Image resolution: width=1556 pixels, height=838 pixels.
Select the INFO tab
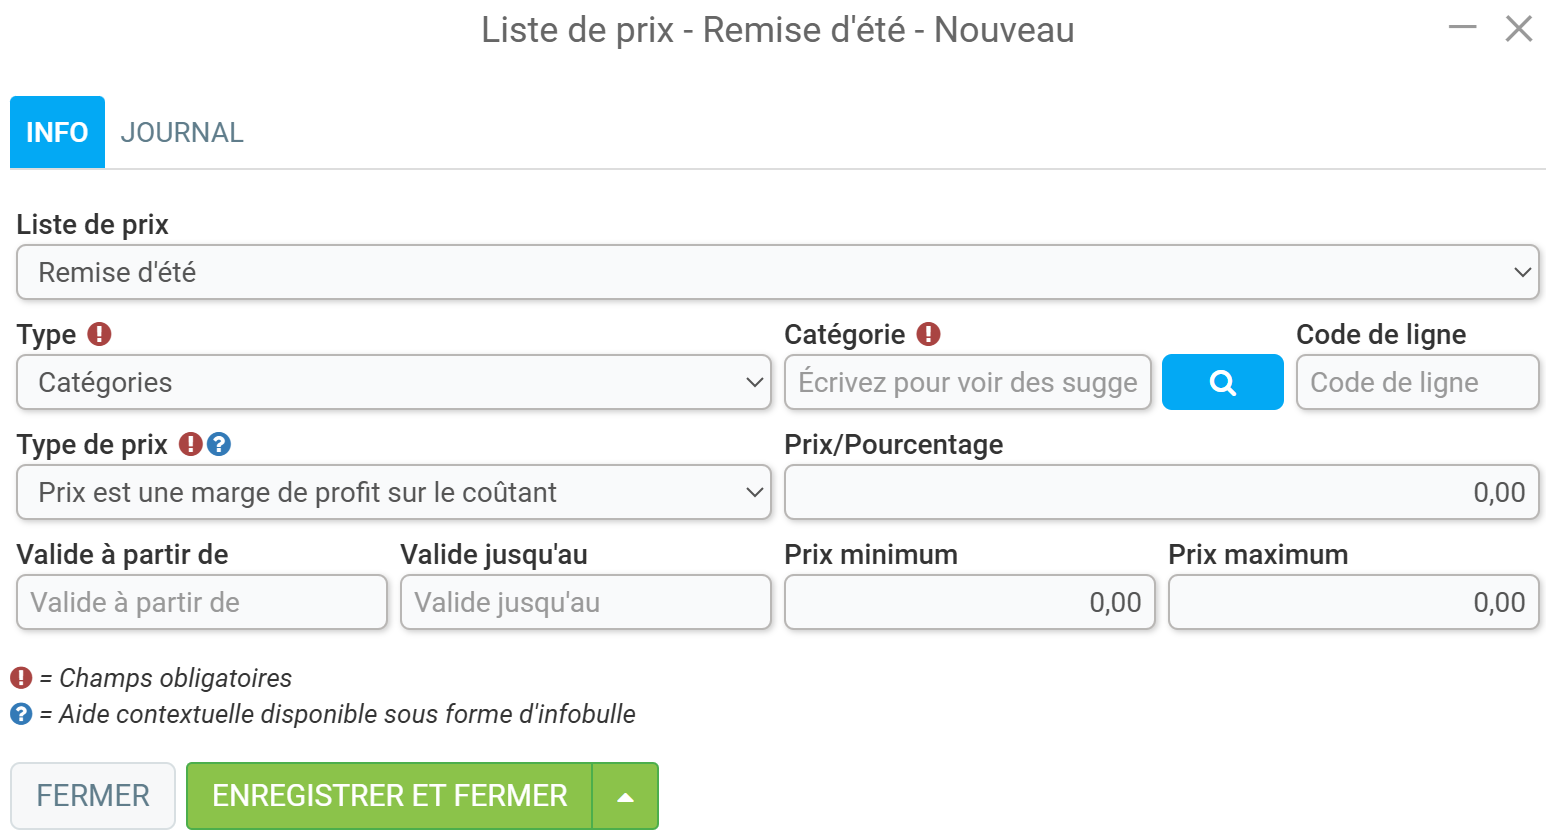click(x=57, y=132)
